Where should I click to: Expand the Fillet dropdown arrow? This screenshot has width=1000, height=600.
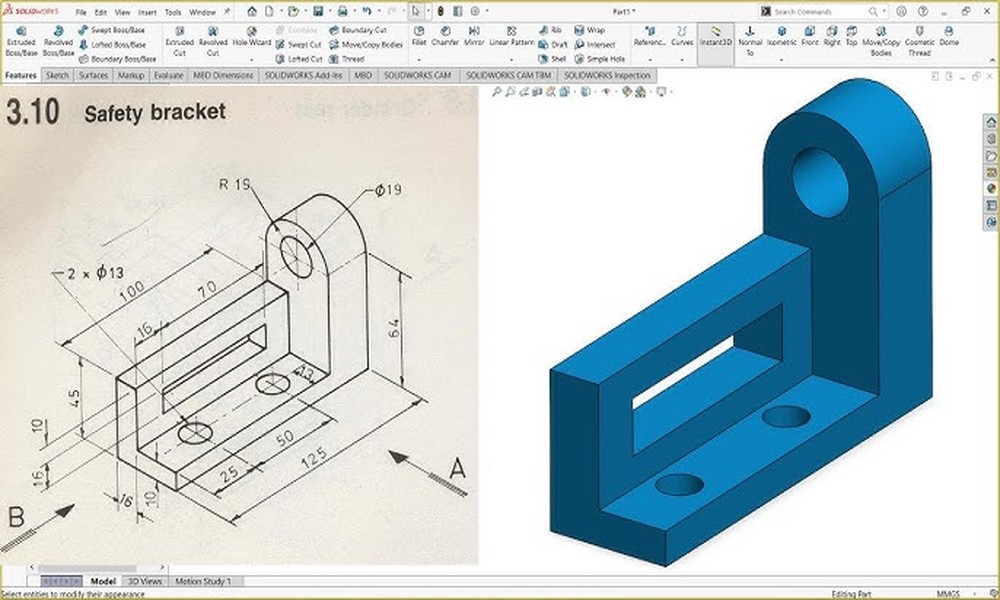pyautogui.click(x=419, y=59)
